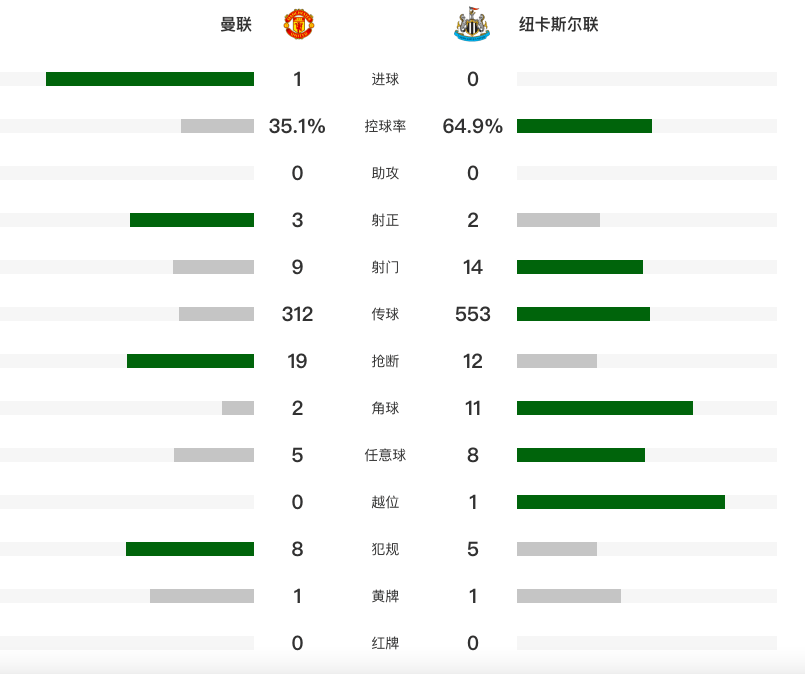Click Newcastle's 553 passes value

[x=473, y=315]
